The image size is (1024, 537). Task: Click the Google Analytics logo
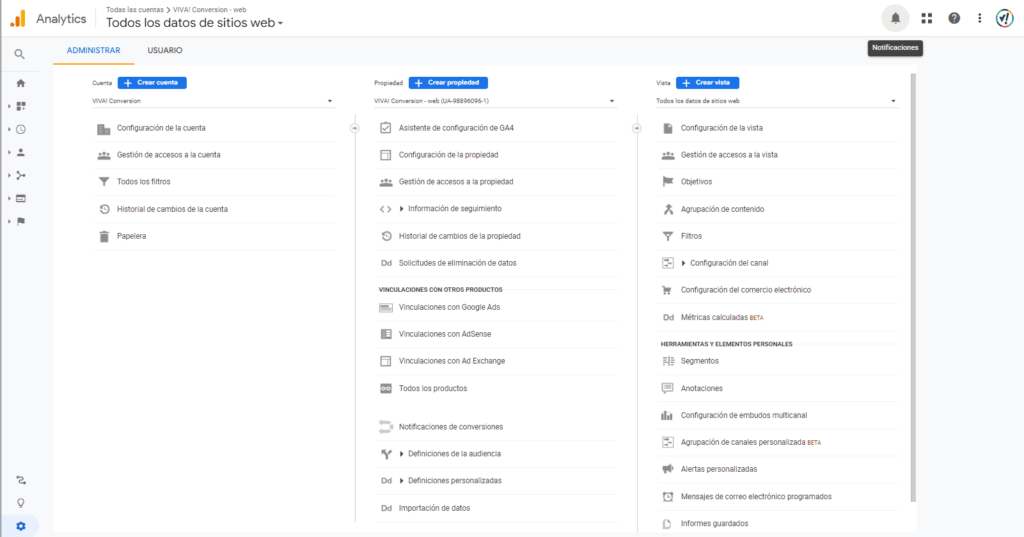(x=18, y=18)
